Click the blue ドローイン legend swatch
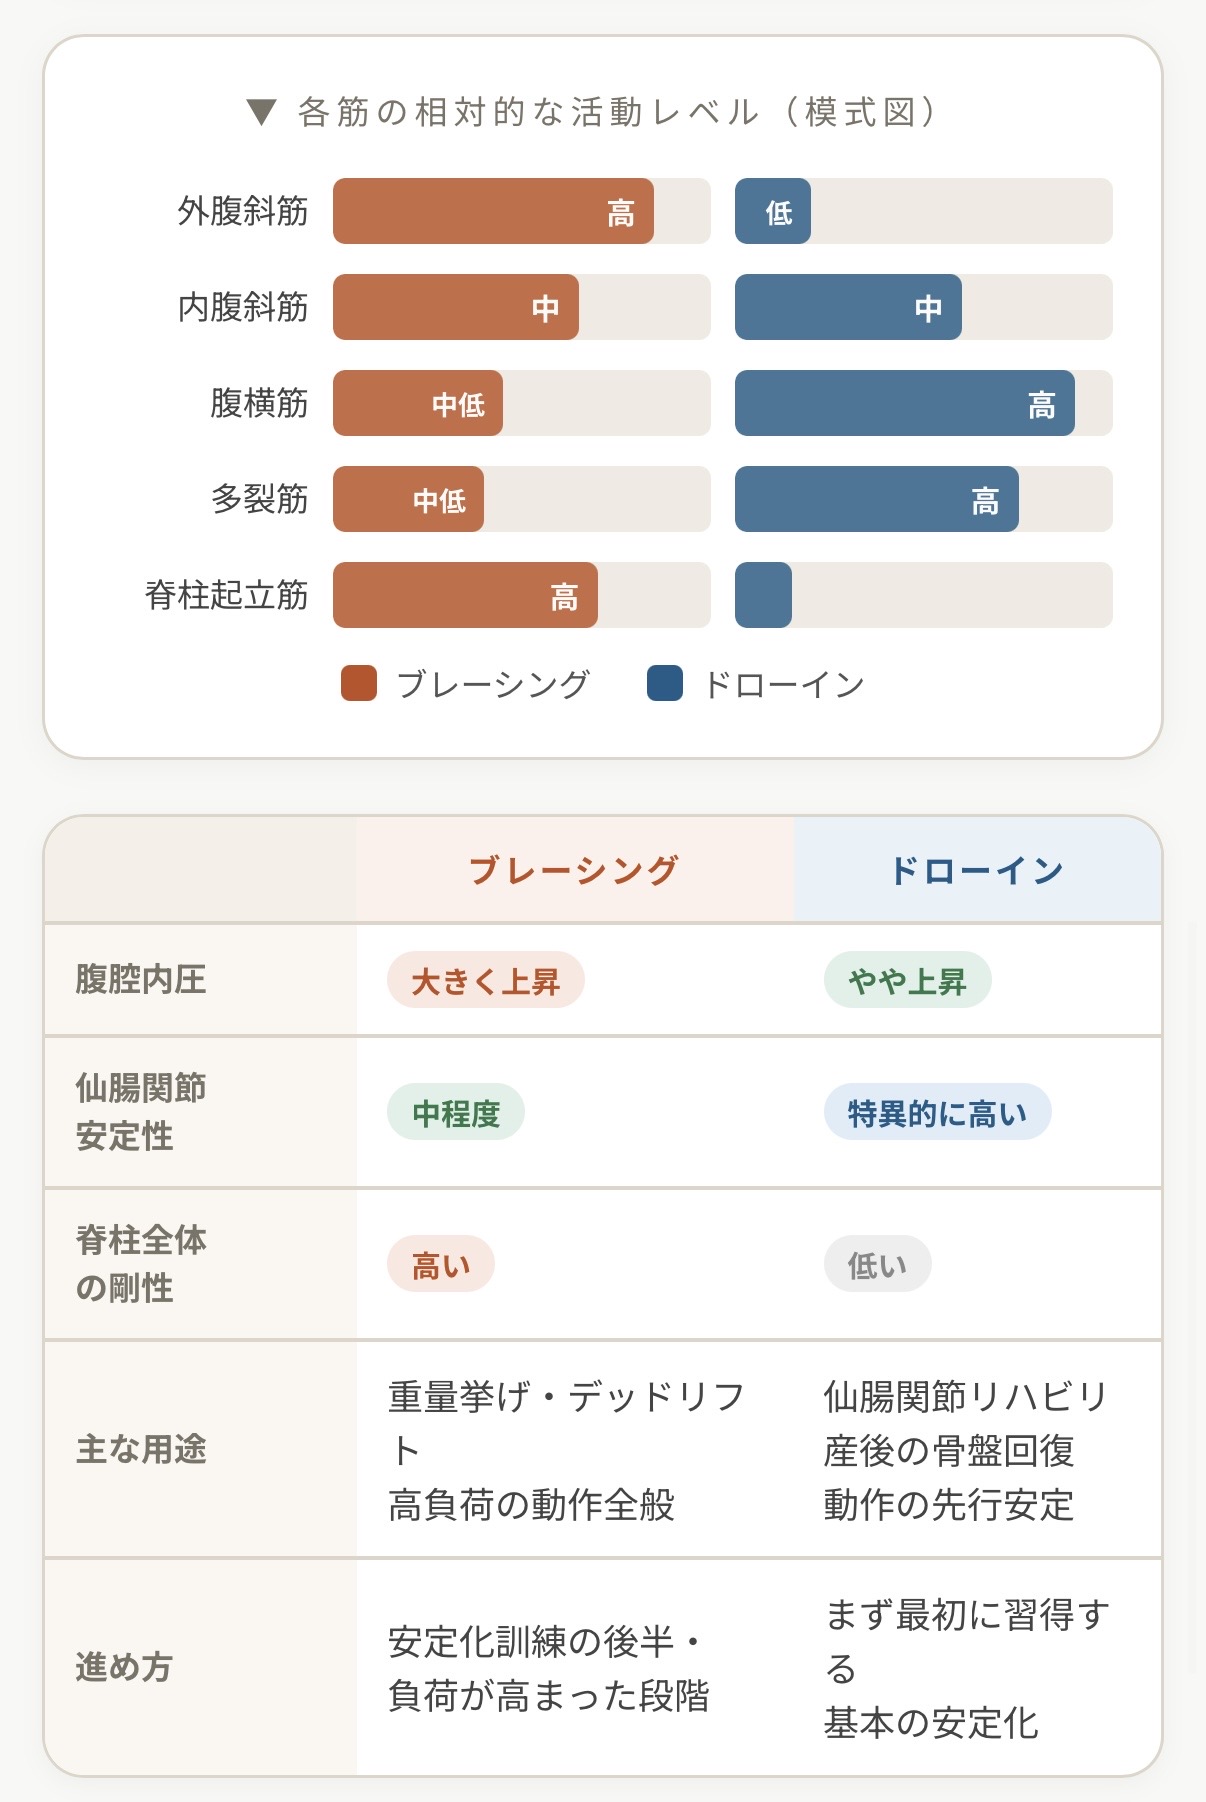Image resolution: width=1206 pixels, height=1802 pixels. pyautogui.click(x=665, y=684)
